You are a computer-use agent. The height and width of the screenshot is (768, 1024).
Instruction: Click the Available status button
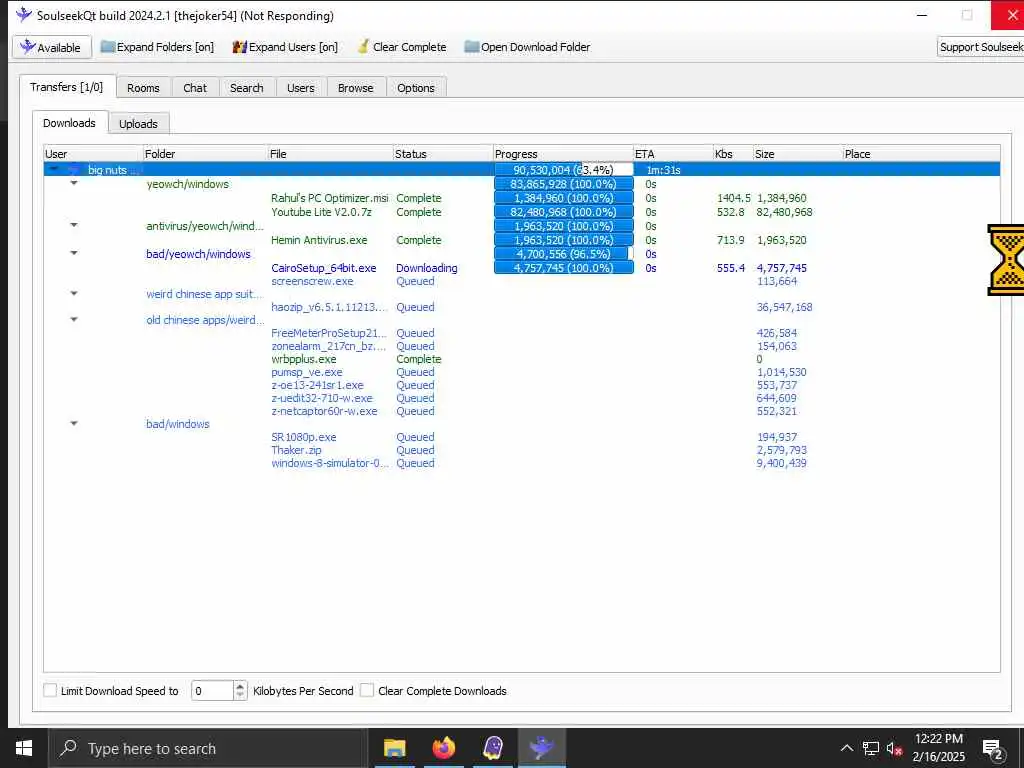(52, 47)
